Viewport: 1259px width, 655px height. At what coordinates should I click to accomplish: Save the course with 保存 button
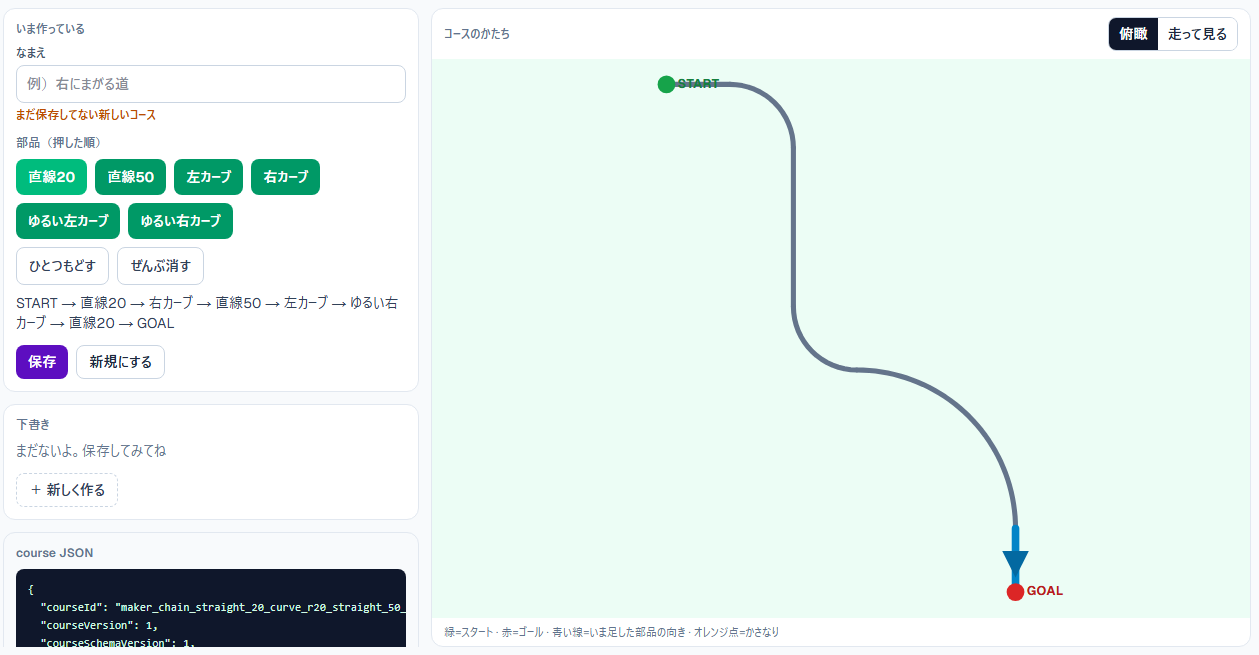[42, 362]
